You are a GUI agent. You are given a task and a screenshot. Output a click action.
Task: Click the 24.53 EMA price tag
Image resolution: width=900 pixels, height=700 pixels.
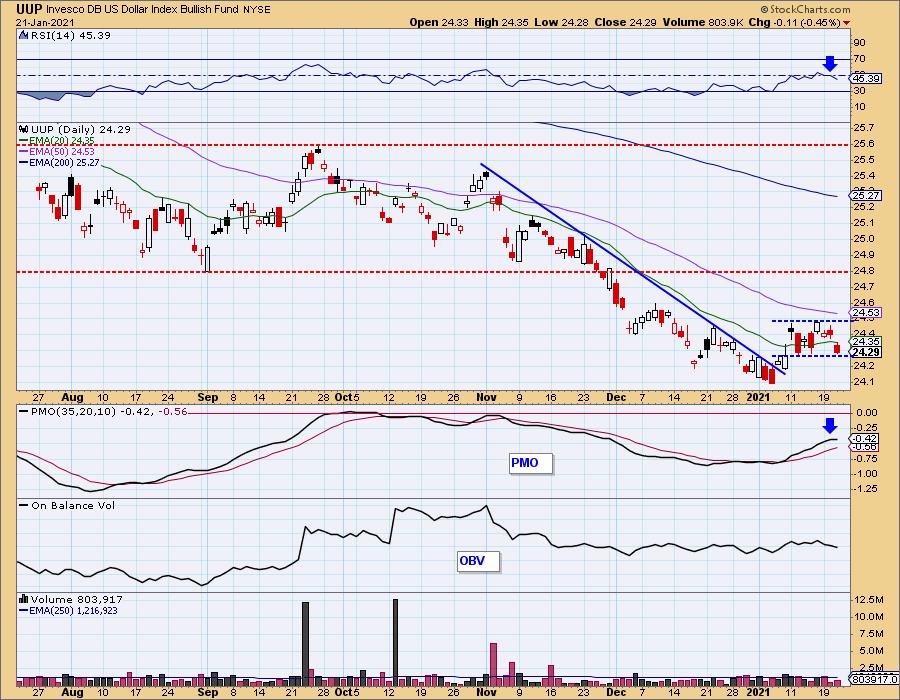click(867, 313)
